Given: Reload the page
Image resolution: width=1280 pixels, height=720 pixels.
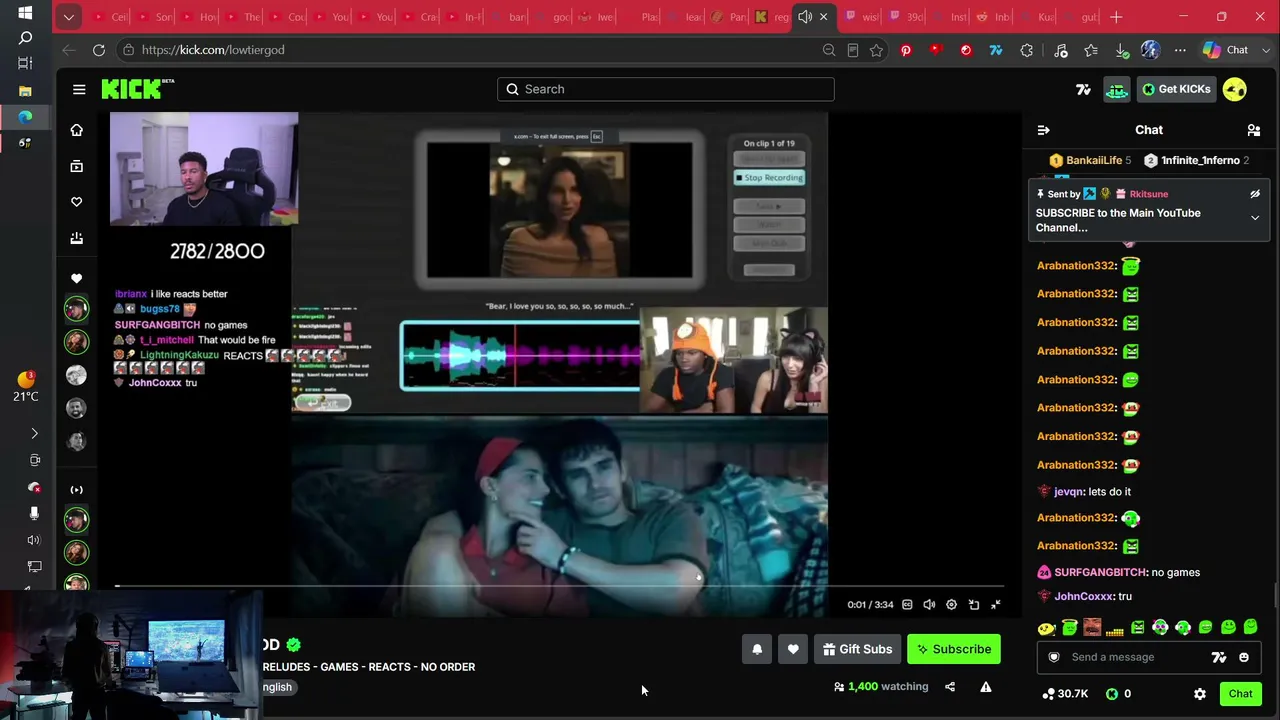Looking at the screenshot, I should (99, 50).
